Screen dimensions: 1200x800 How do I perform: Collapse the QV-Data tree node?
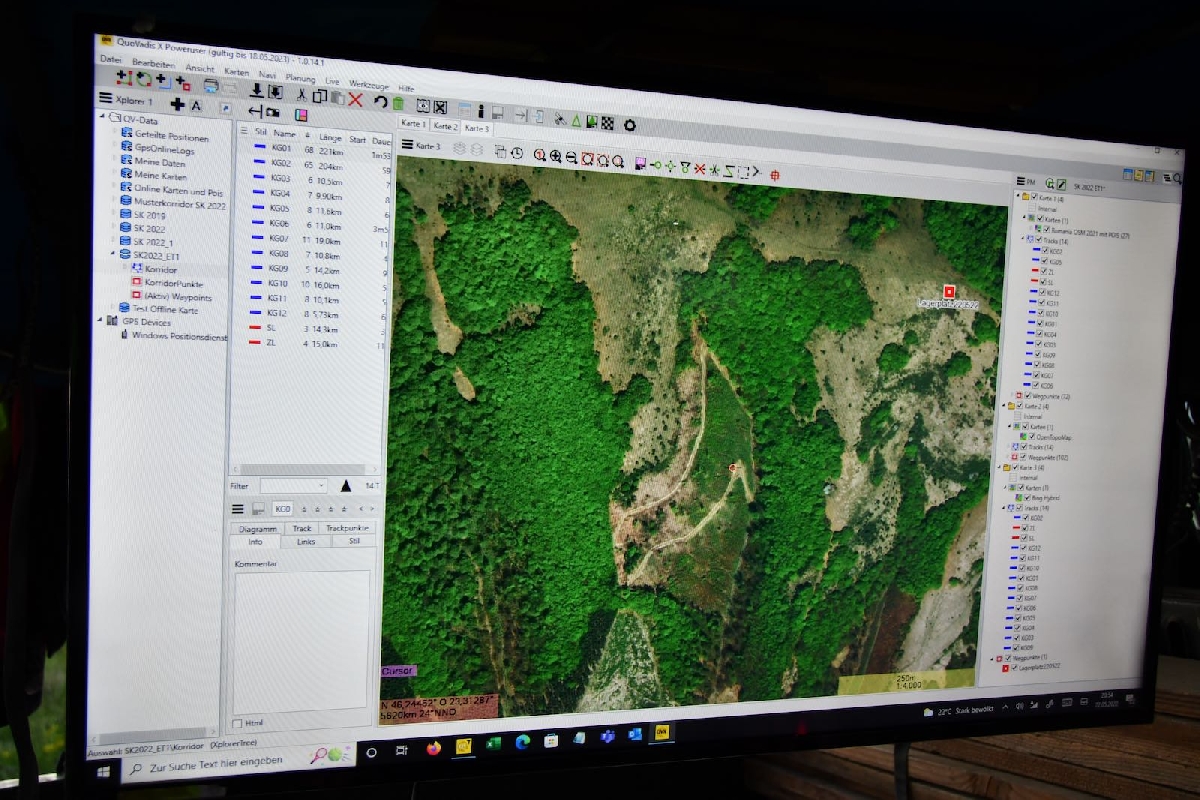tap(103, 117)
